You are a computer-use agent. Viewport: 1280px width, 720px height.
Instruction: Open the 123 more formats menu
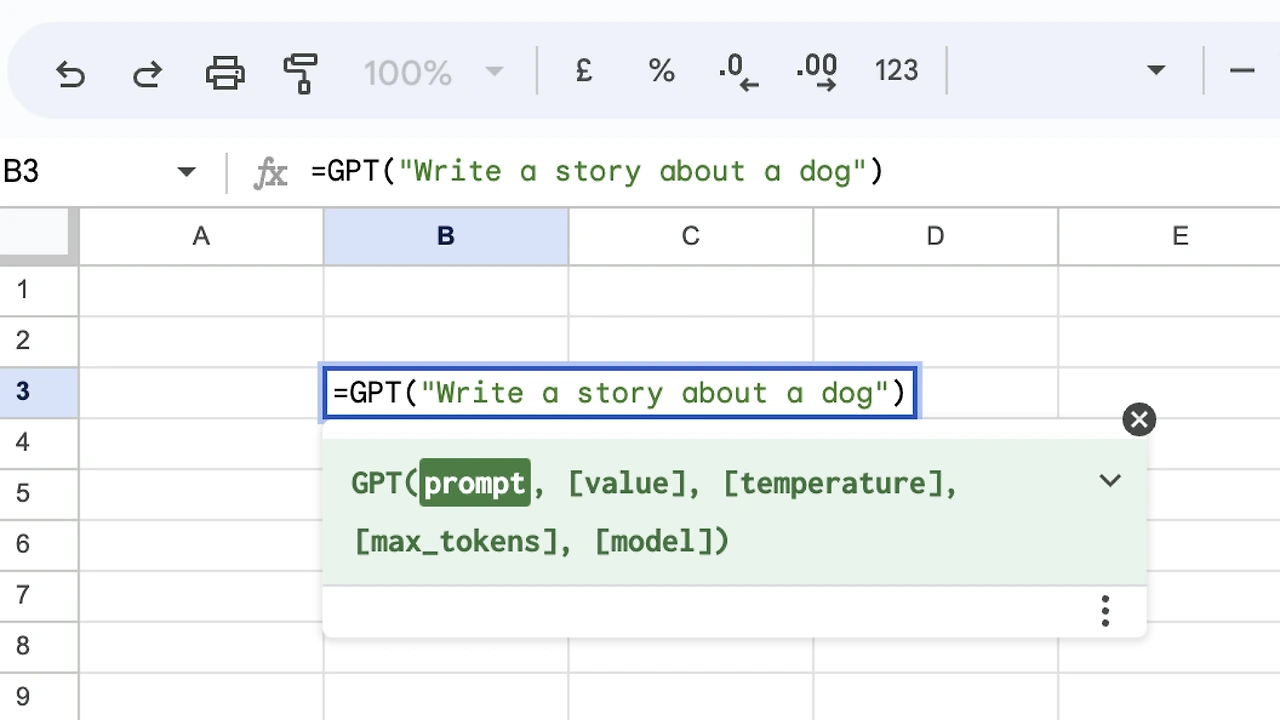[x=896, y=71]
